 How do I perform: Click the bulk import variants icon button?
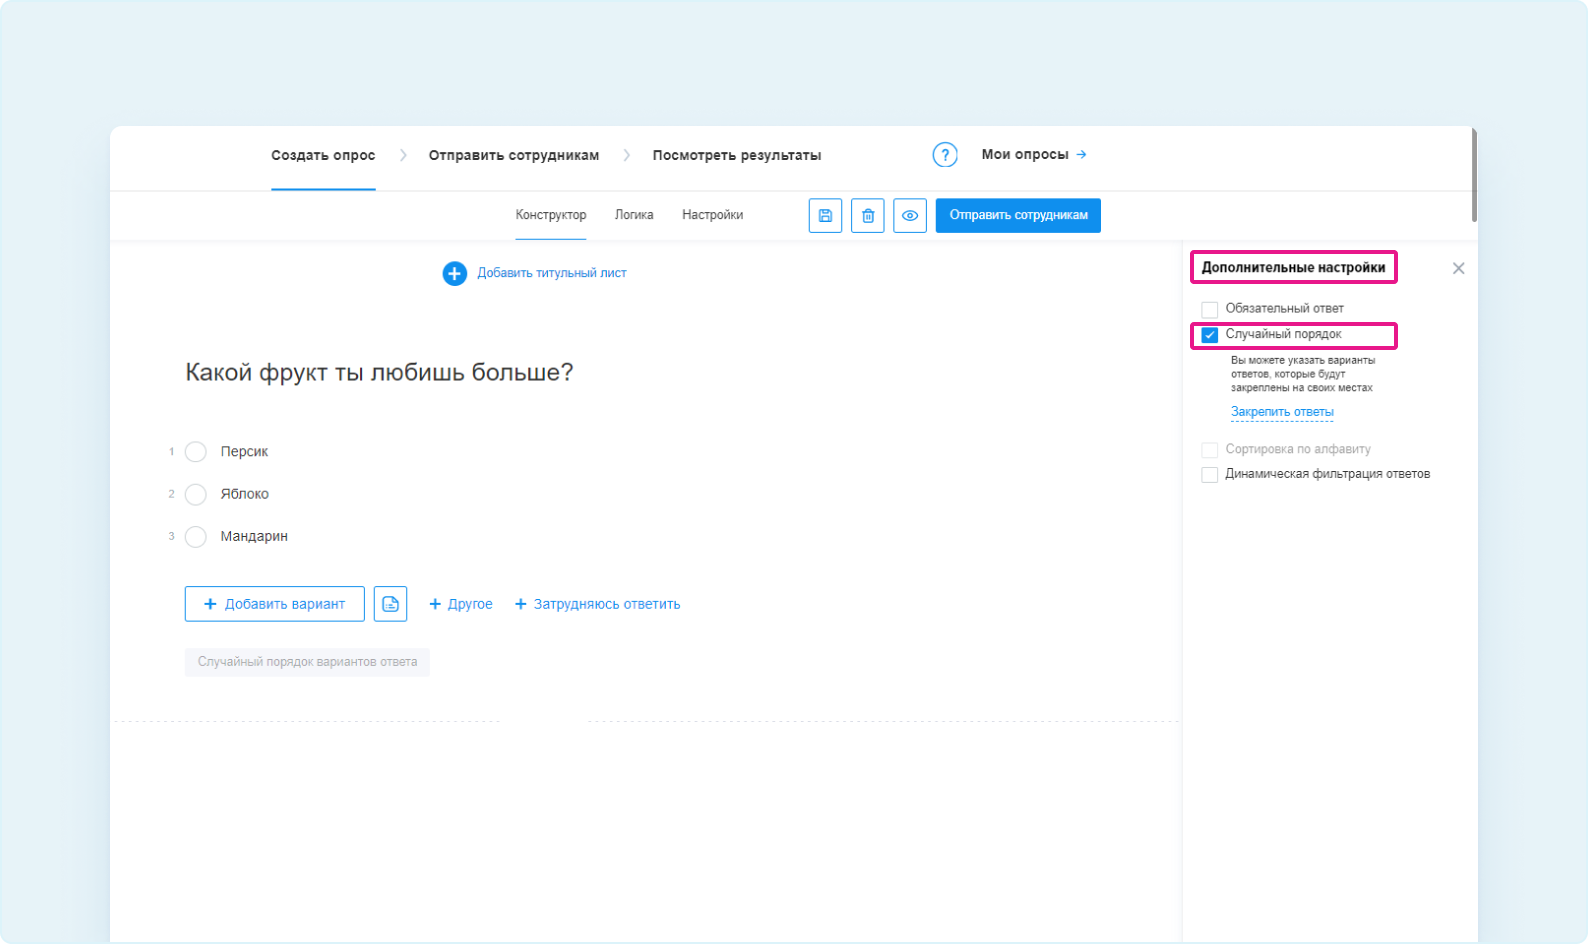390,604
